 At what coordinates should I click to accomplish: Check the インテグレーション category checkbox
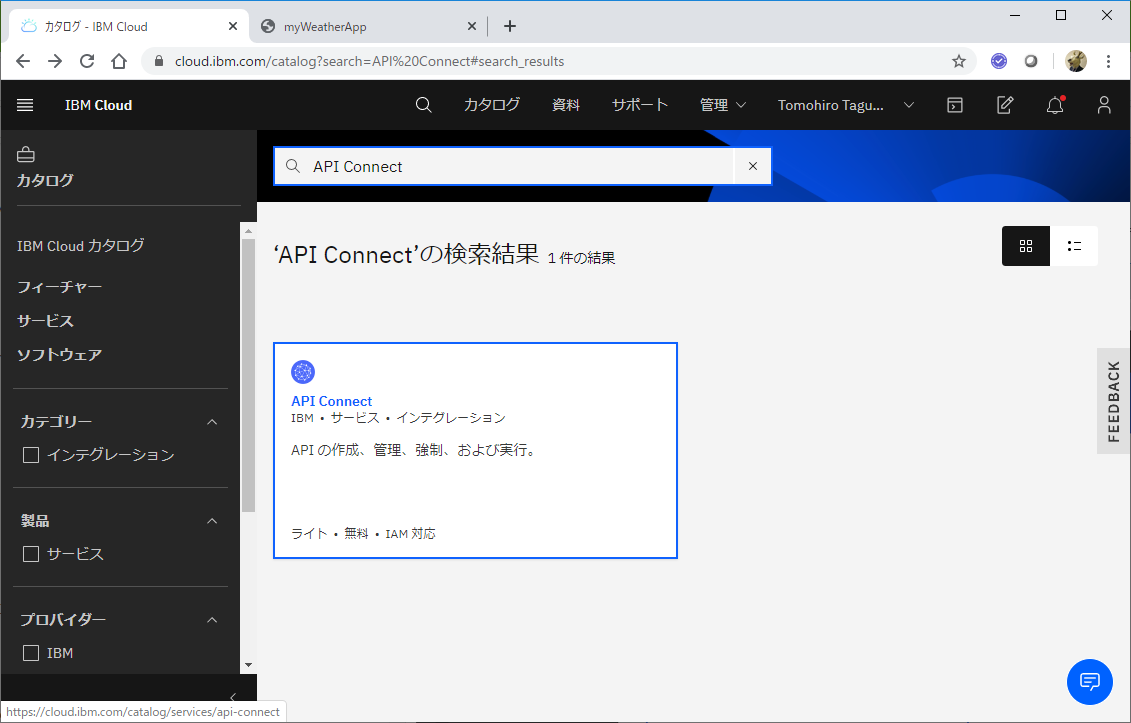[31, 455]
